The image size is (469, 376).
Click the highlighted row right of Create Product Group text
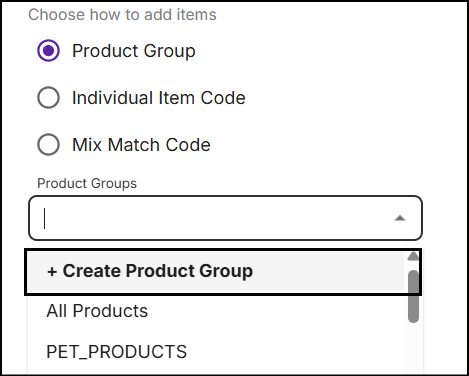328,272
